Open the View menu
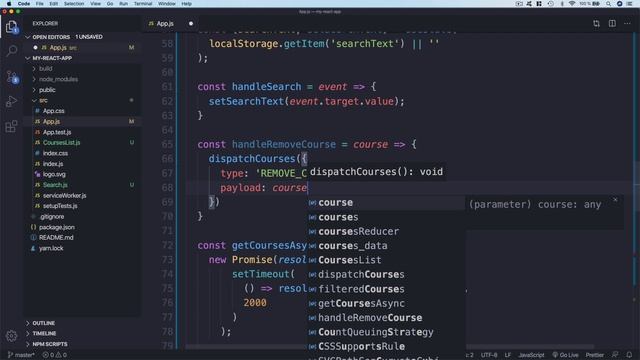640x360 pixels. pos(96,4)
